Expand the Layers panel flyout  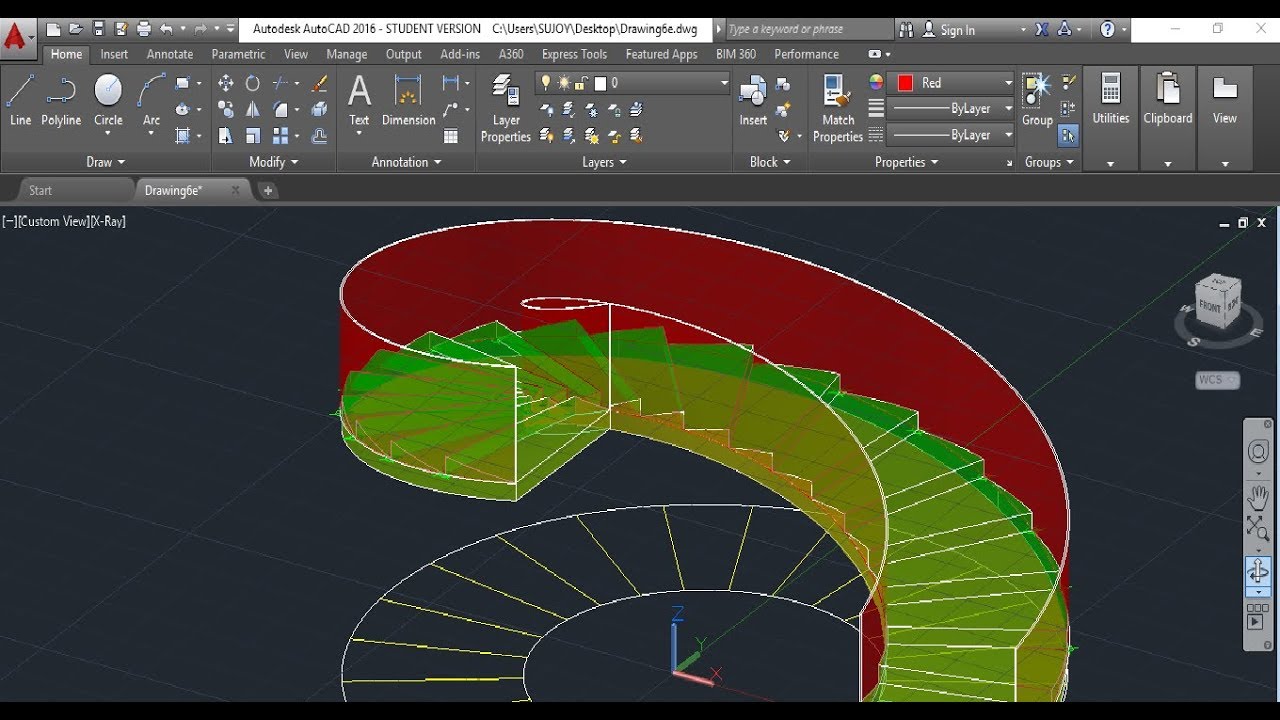pyautogui.click(x=604, y=162)
